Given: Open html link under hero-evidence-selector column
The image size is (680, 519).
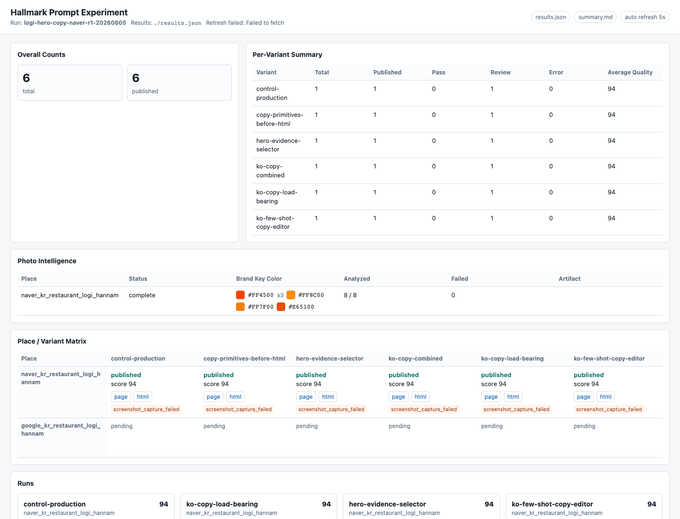Looking at the screenshot, I should pos(328,397).
